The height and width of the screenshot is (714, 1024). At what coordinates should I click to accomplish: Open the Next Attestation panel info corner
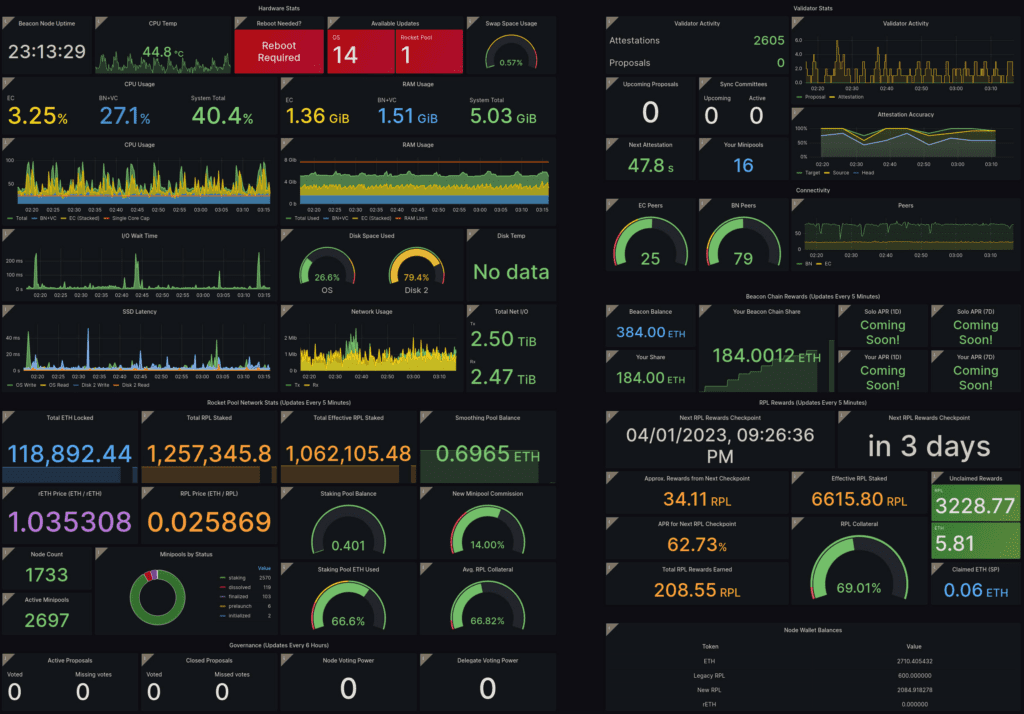[x=611, y=144]
